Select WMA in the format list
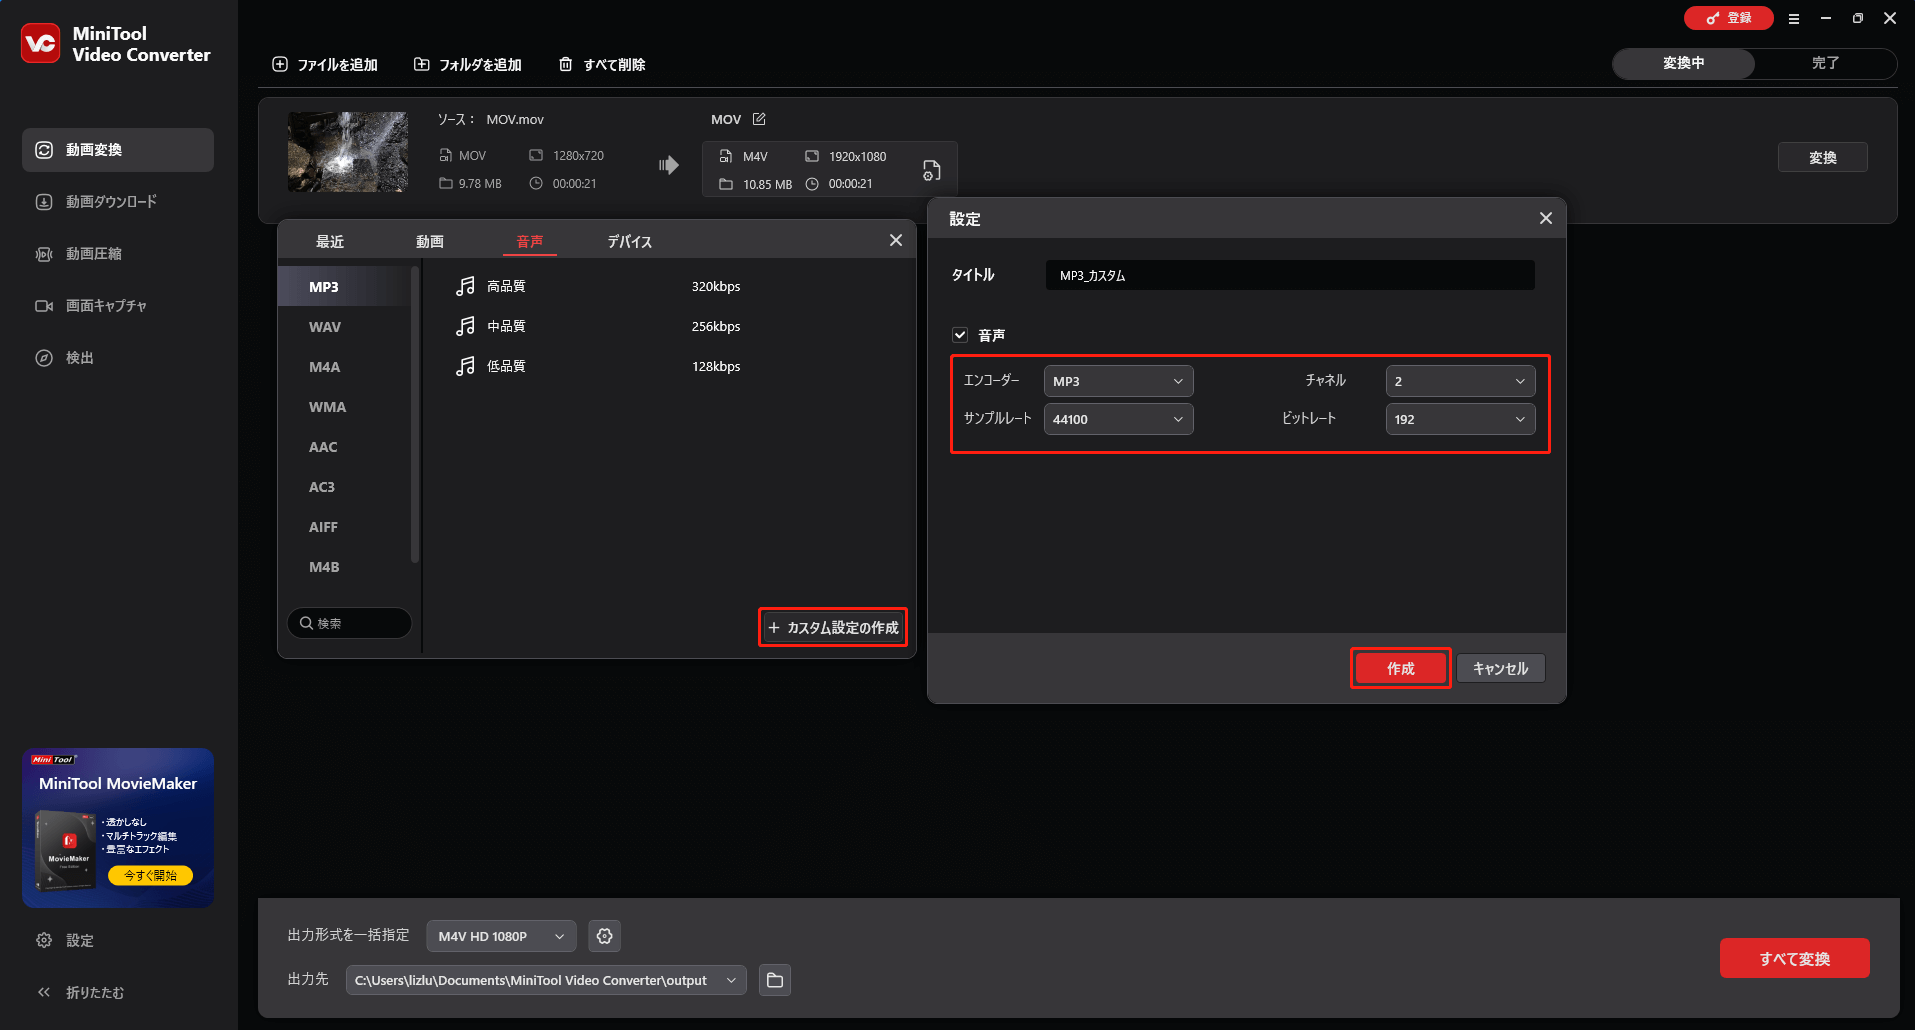The image size is (1915, 1030). [345, 407]
